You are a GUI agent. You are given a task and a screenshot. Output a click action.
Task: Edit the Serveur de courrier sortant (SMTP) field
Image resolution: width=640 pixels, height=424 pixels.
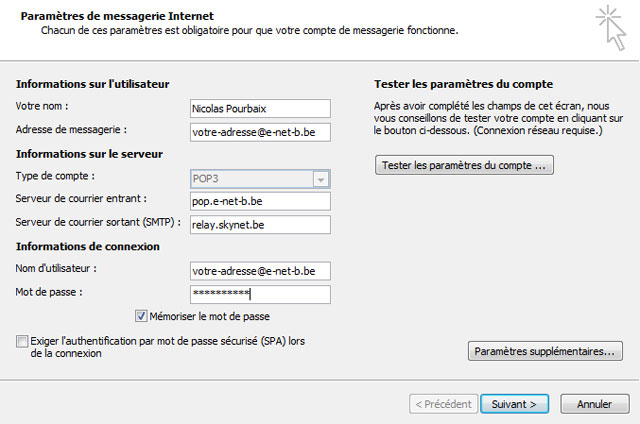pyautogui.click(x=259, y=224)
